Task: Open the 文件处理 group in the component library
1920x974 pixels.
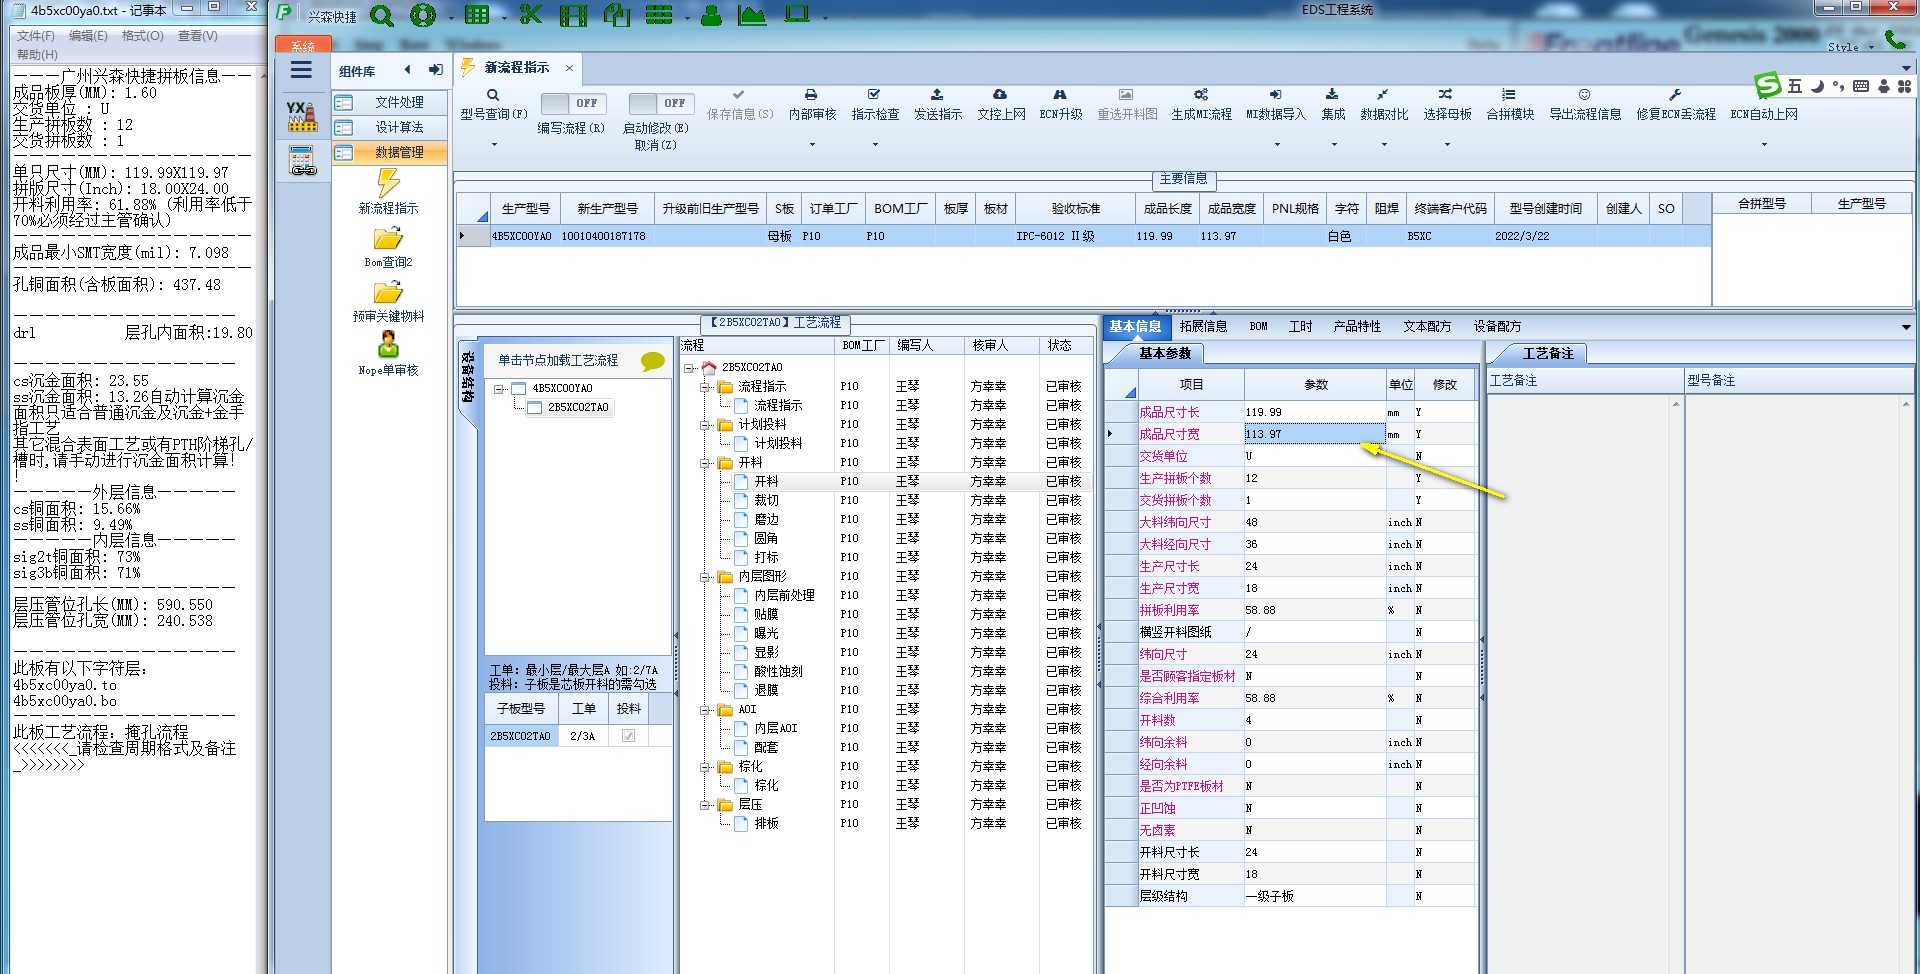Action: [390, 102]
